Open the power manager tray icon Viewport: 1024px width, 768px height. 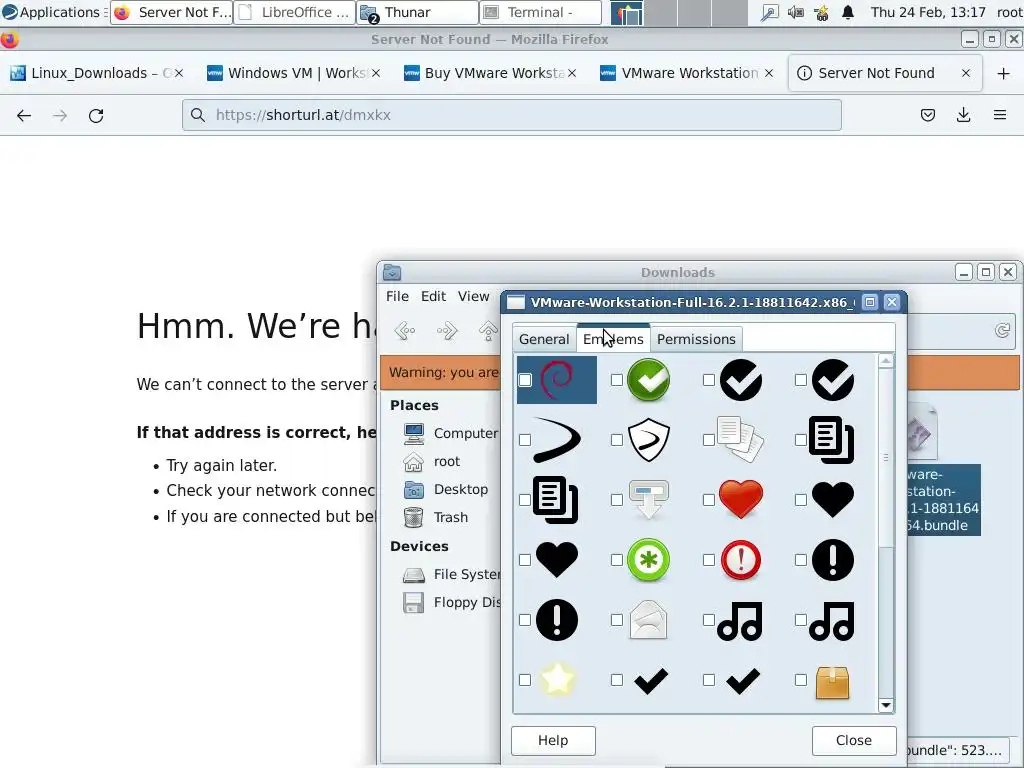coord(822,12)
